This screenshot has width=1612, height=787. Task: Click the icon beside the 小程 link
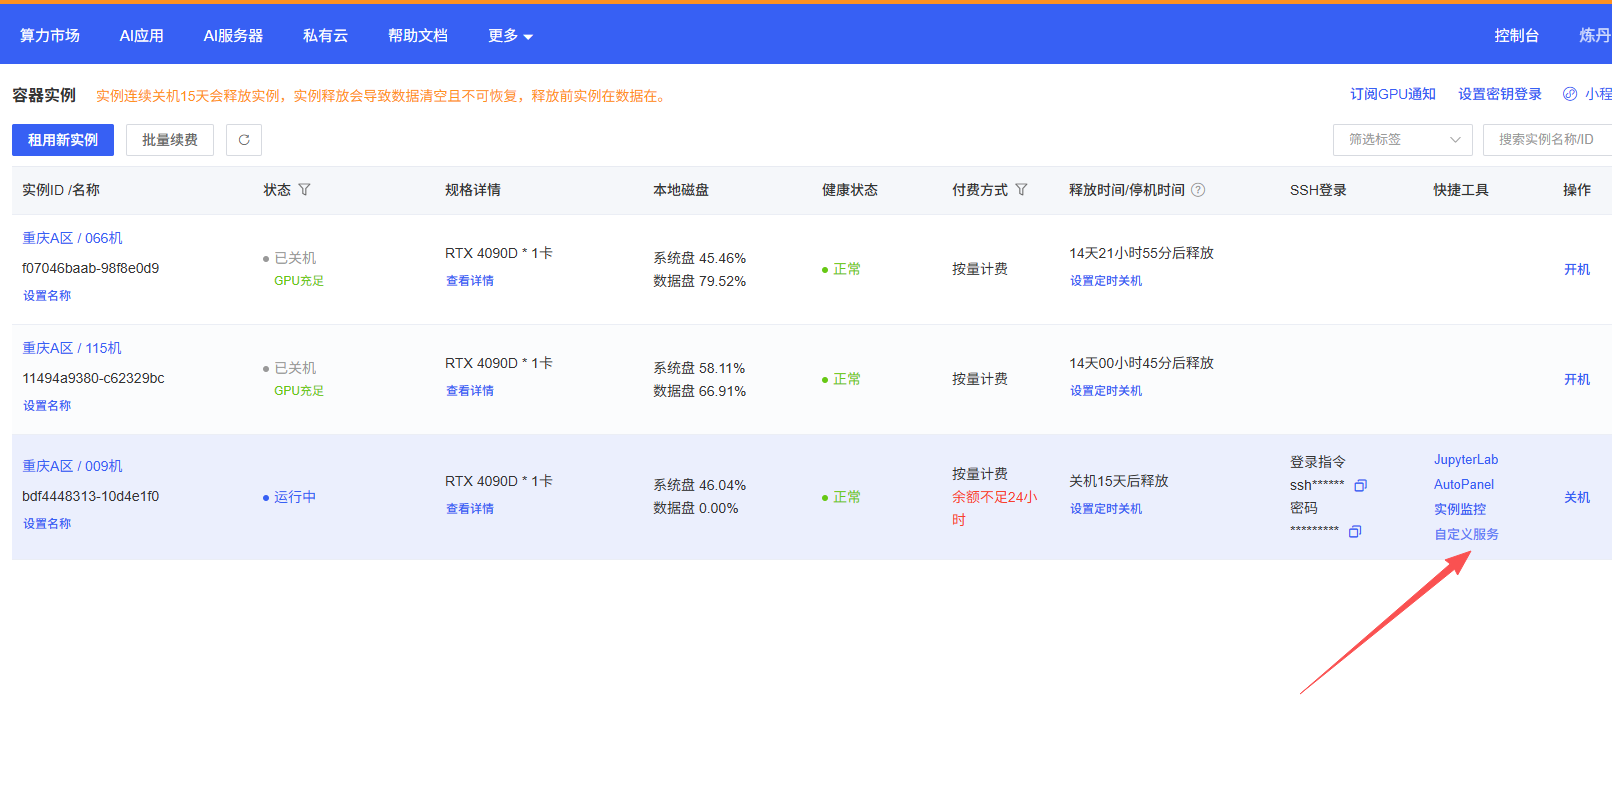coord(1570,94)
